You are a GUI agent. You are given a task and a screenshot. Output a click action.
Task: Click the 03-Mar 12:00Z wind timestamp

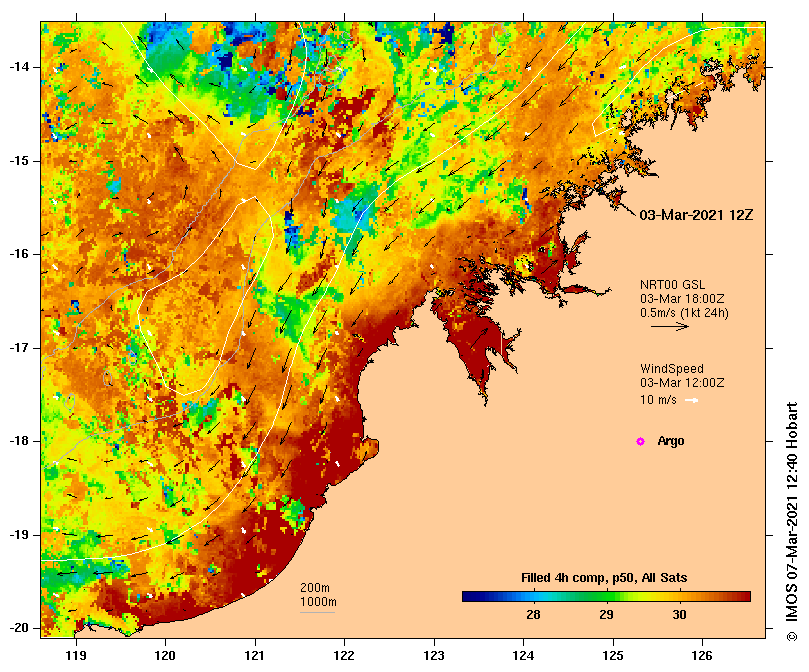pos(682,383)
